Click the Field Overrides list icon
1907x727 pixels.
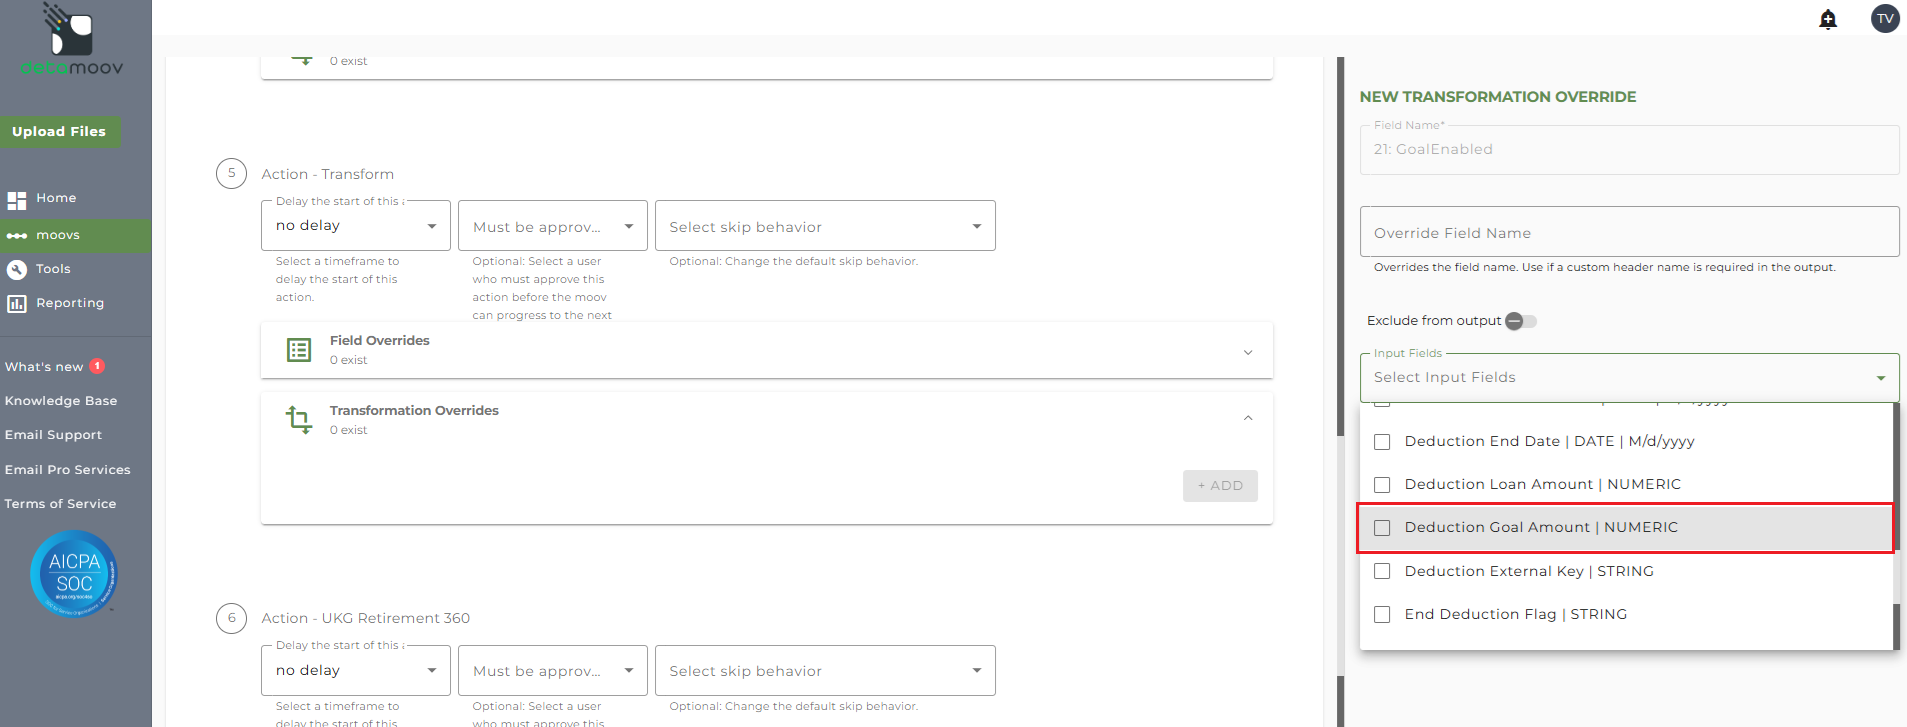pos(299,350)
